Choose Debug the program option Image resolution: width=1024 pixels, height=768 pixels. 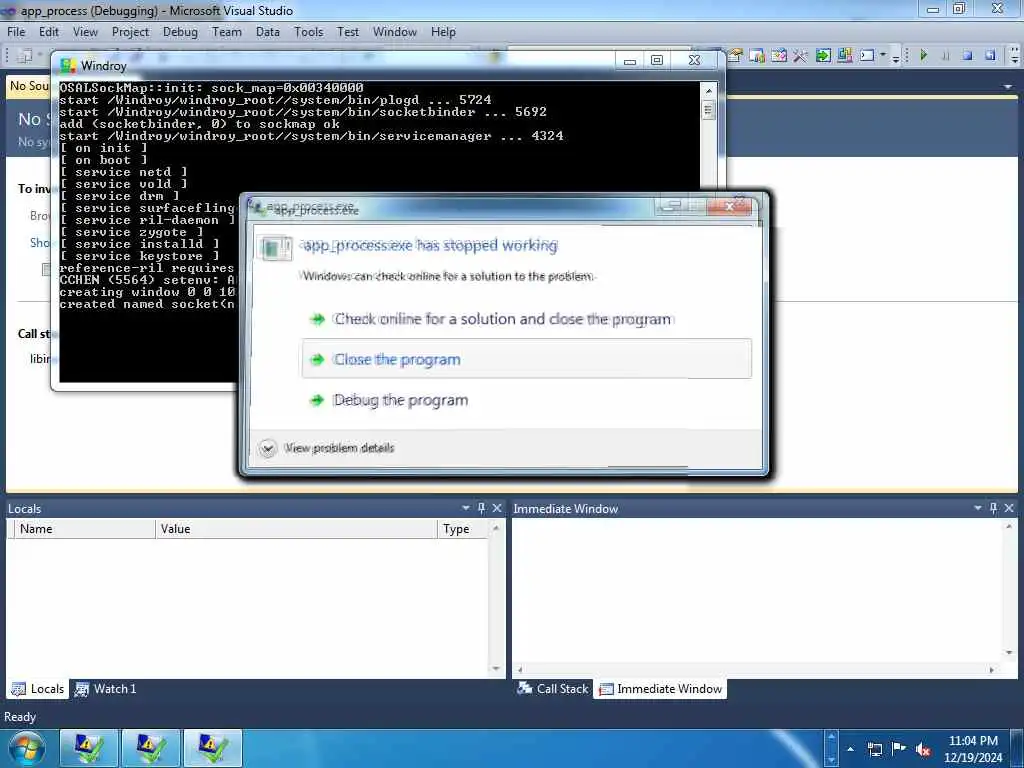click(x=526, y=400)
